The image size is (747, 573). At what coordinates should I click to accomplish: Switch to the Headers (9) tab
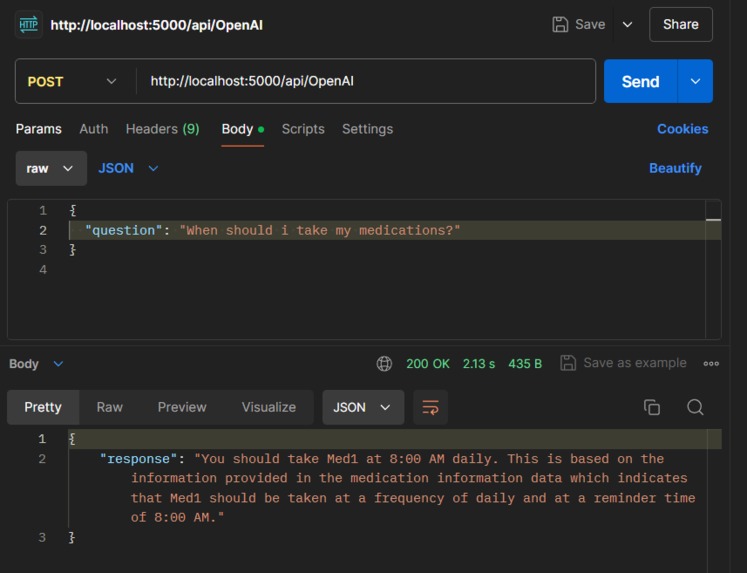(162, 129)
